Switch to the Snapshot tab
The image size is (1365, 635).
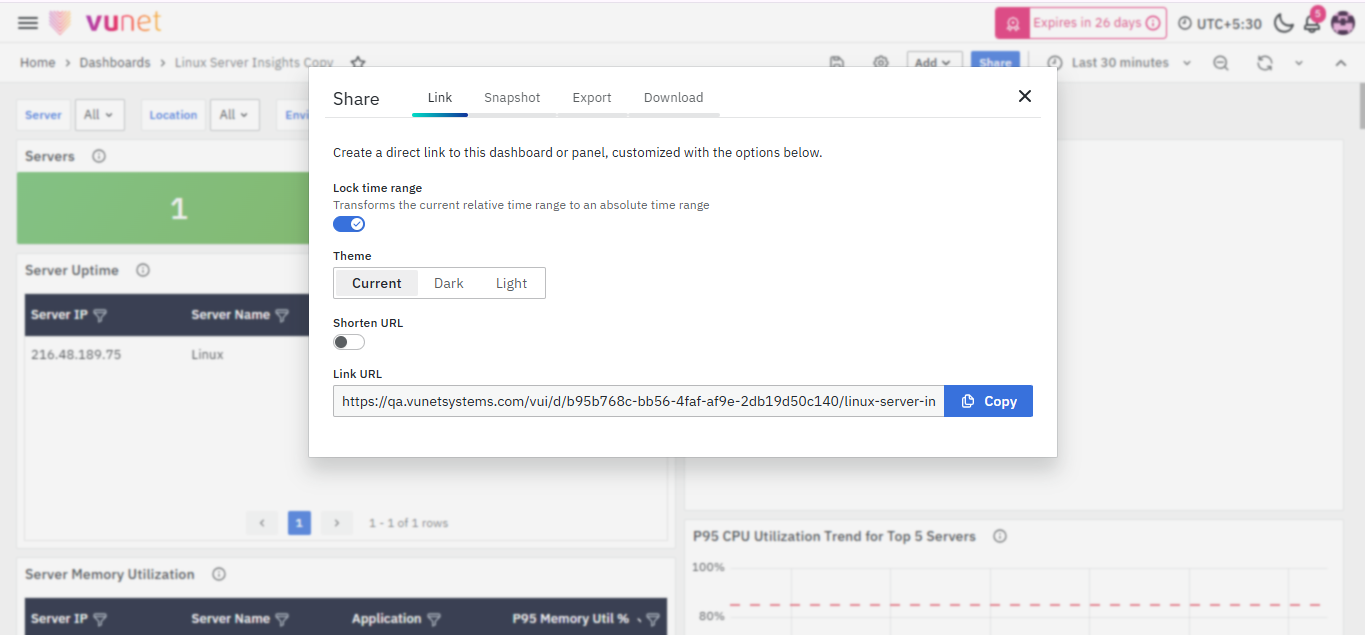[x=512, y=98]
